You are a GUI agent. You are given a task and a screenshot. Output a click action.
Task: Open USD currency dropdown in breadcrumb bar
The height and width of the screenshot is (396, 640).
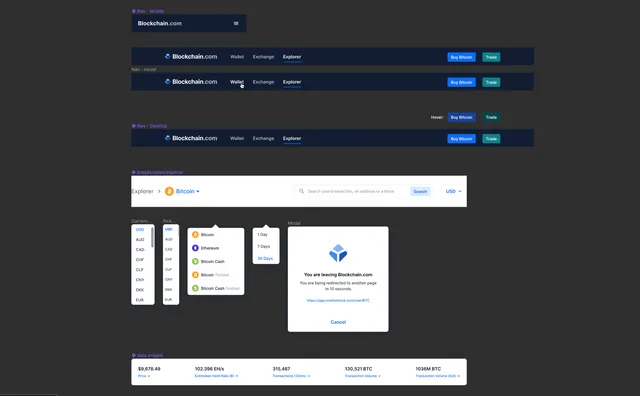point(453,191)
